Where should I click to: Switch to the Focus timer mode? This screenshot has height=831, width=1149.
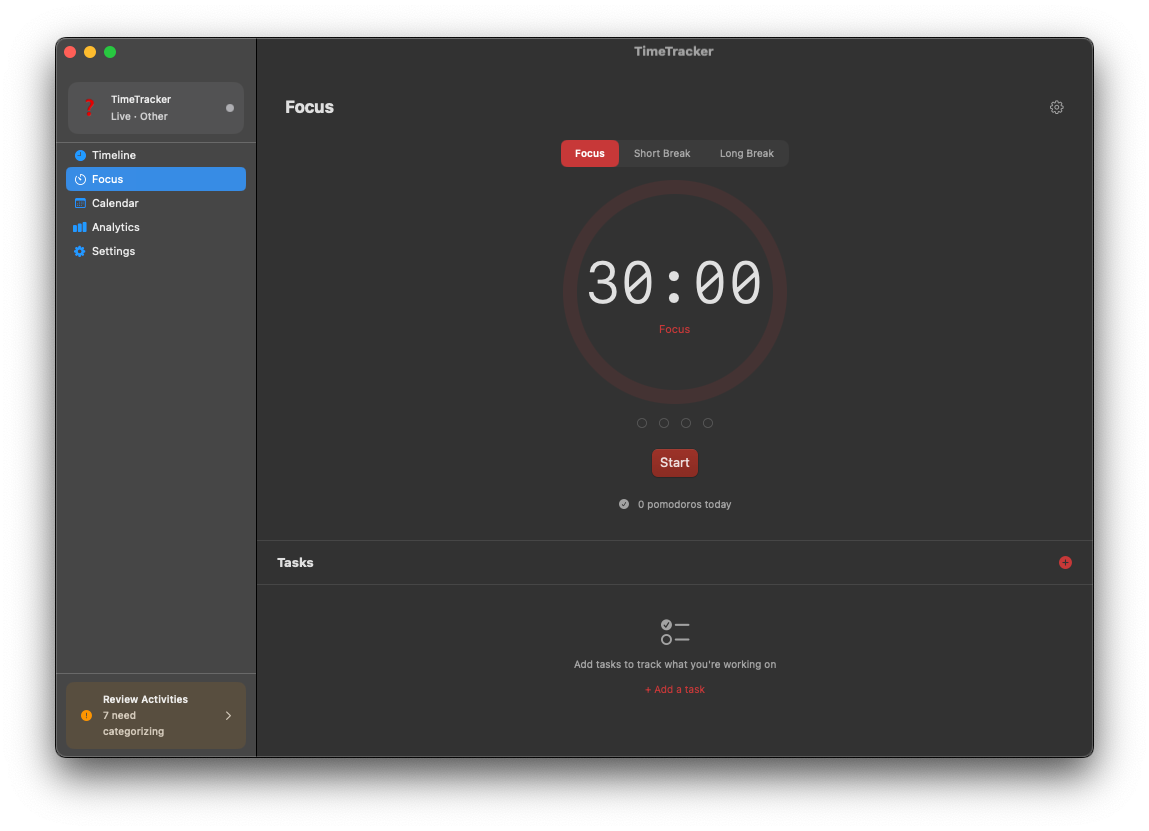(590, 153)
